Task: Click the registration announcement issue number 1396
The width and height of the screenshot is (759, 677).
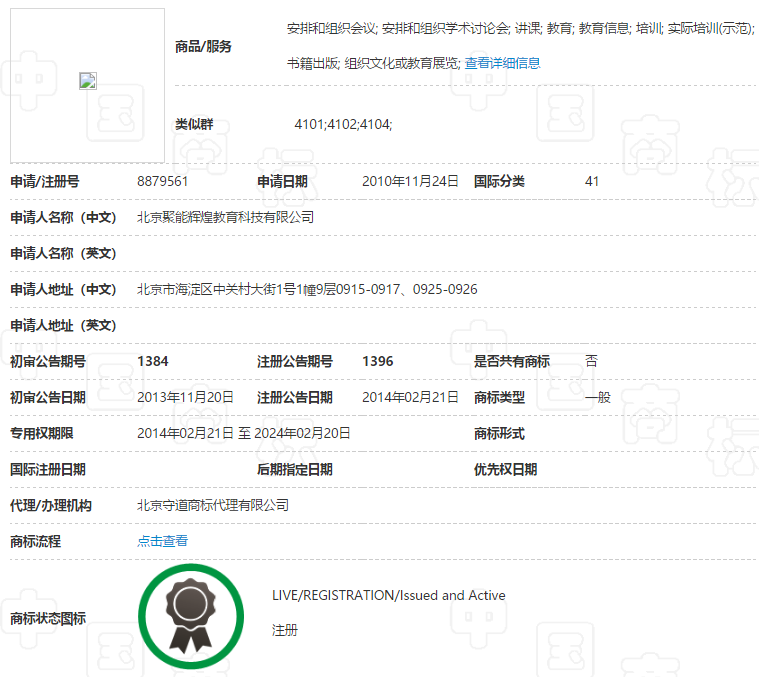Action: 377,361
